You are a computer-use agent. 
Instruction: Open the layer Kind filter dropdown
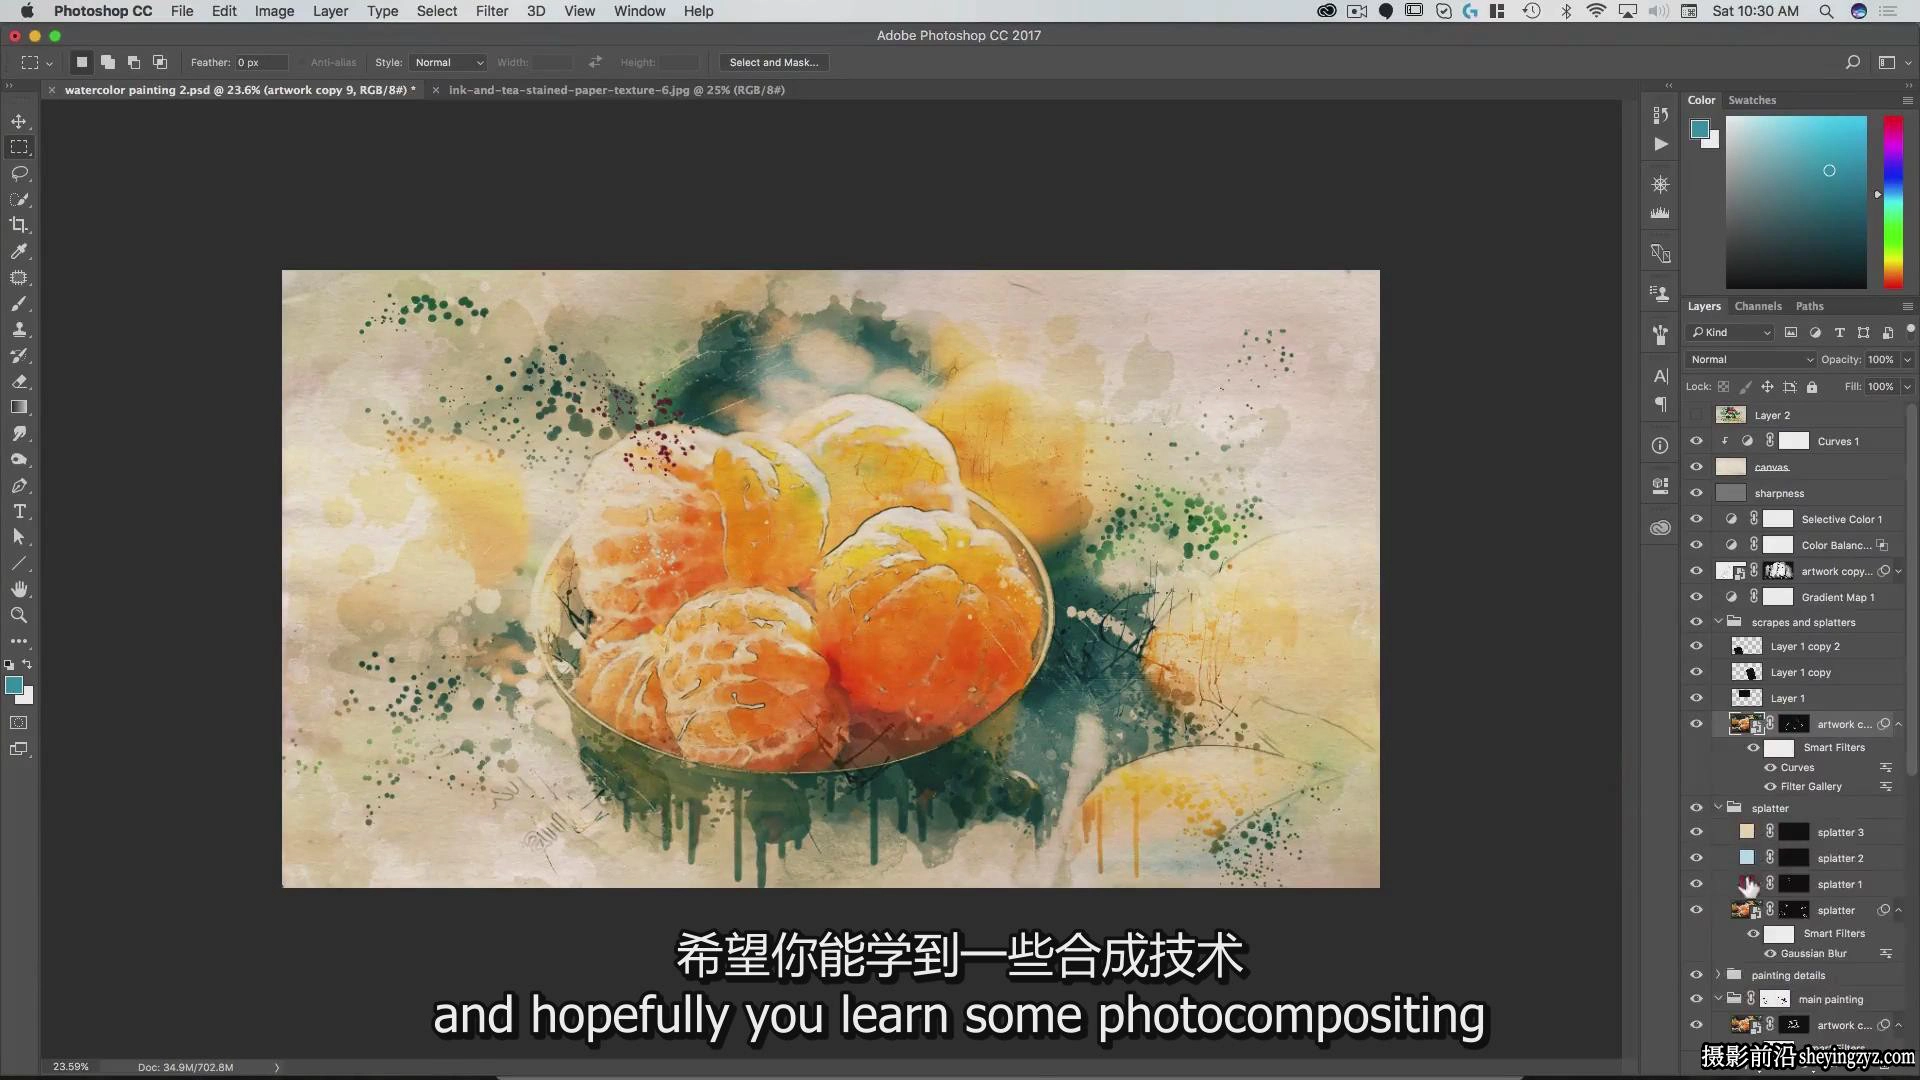(x=1731, y=332)
